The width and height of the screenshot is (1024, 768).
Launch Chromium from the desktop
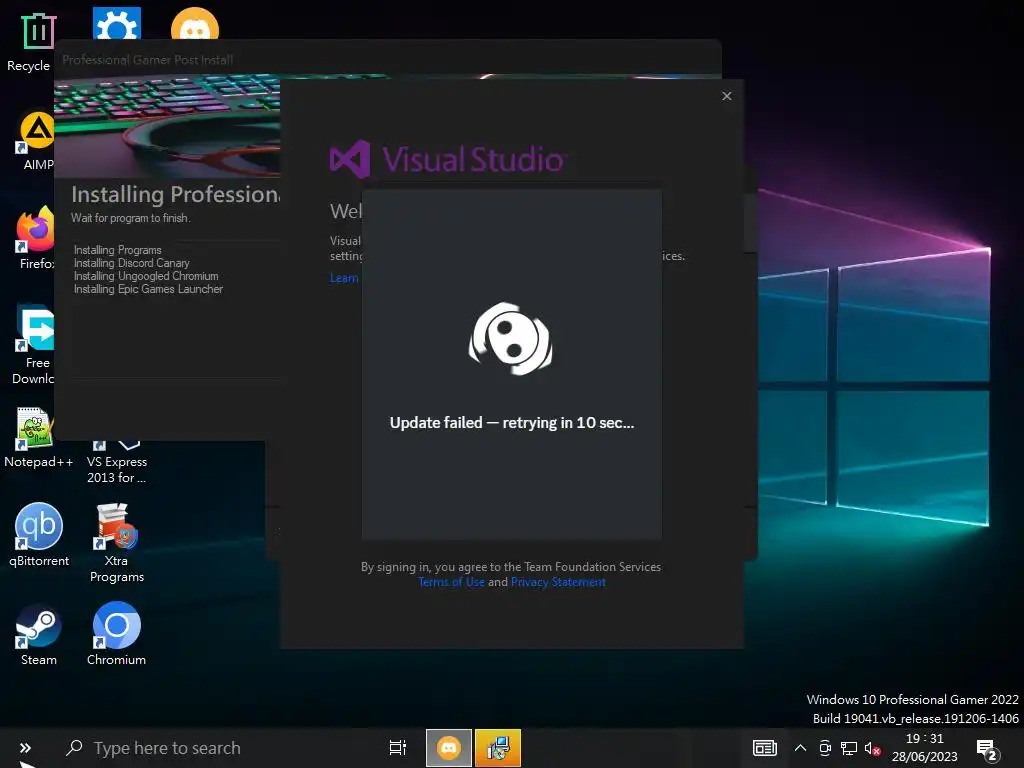click(116, 626)
